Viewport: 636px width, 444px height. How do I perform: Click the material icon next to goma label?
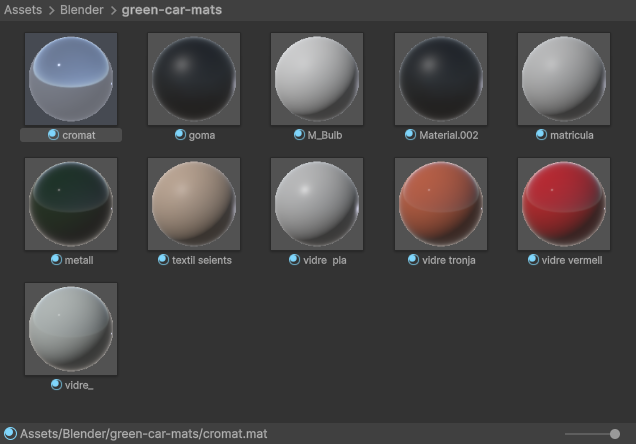coord(180,135)
